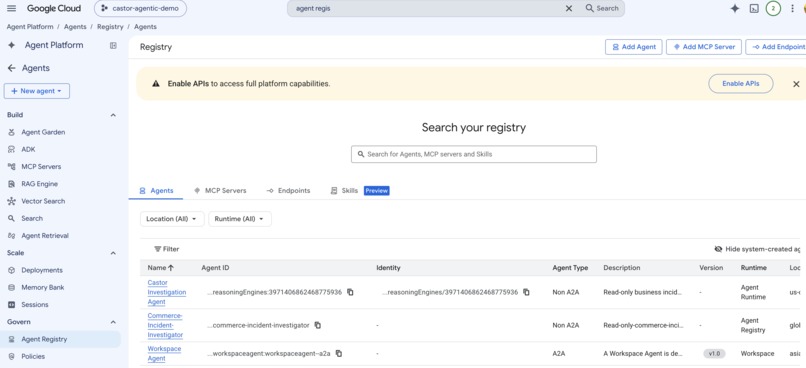The width and height of the screenshot is (806, 368).
Task: Open the Workspace Agent link
Action: tap(164, 354)
